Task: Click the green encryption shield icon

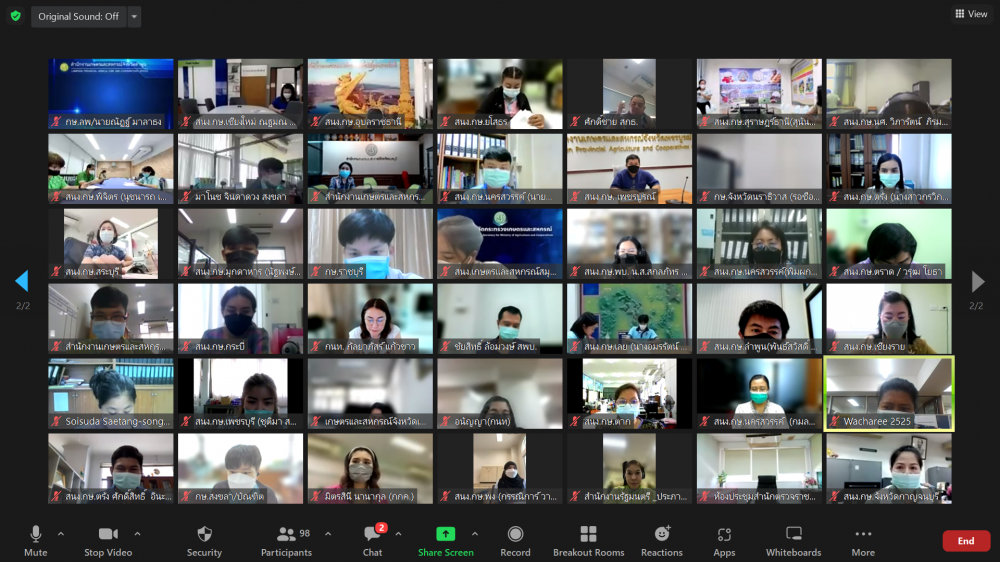Action: click(x=15, y=16)
